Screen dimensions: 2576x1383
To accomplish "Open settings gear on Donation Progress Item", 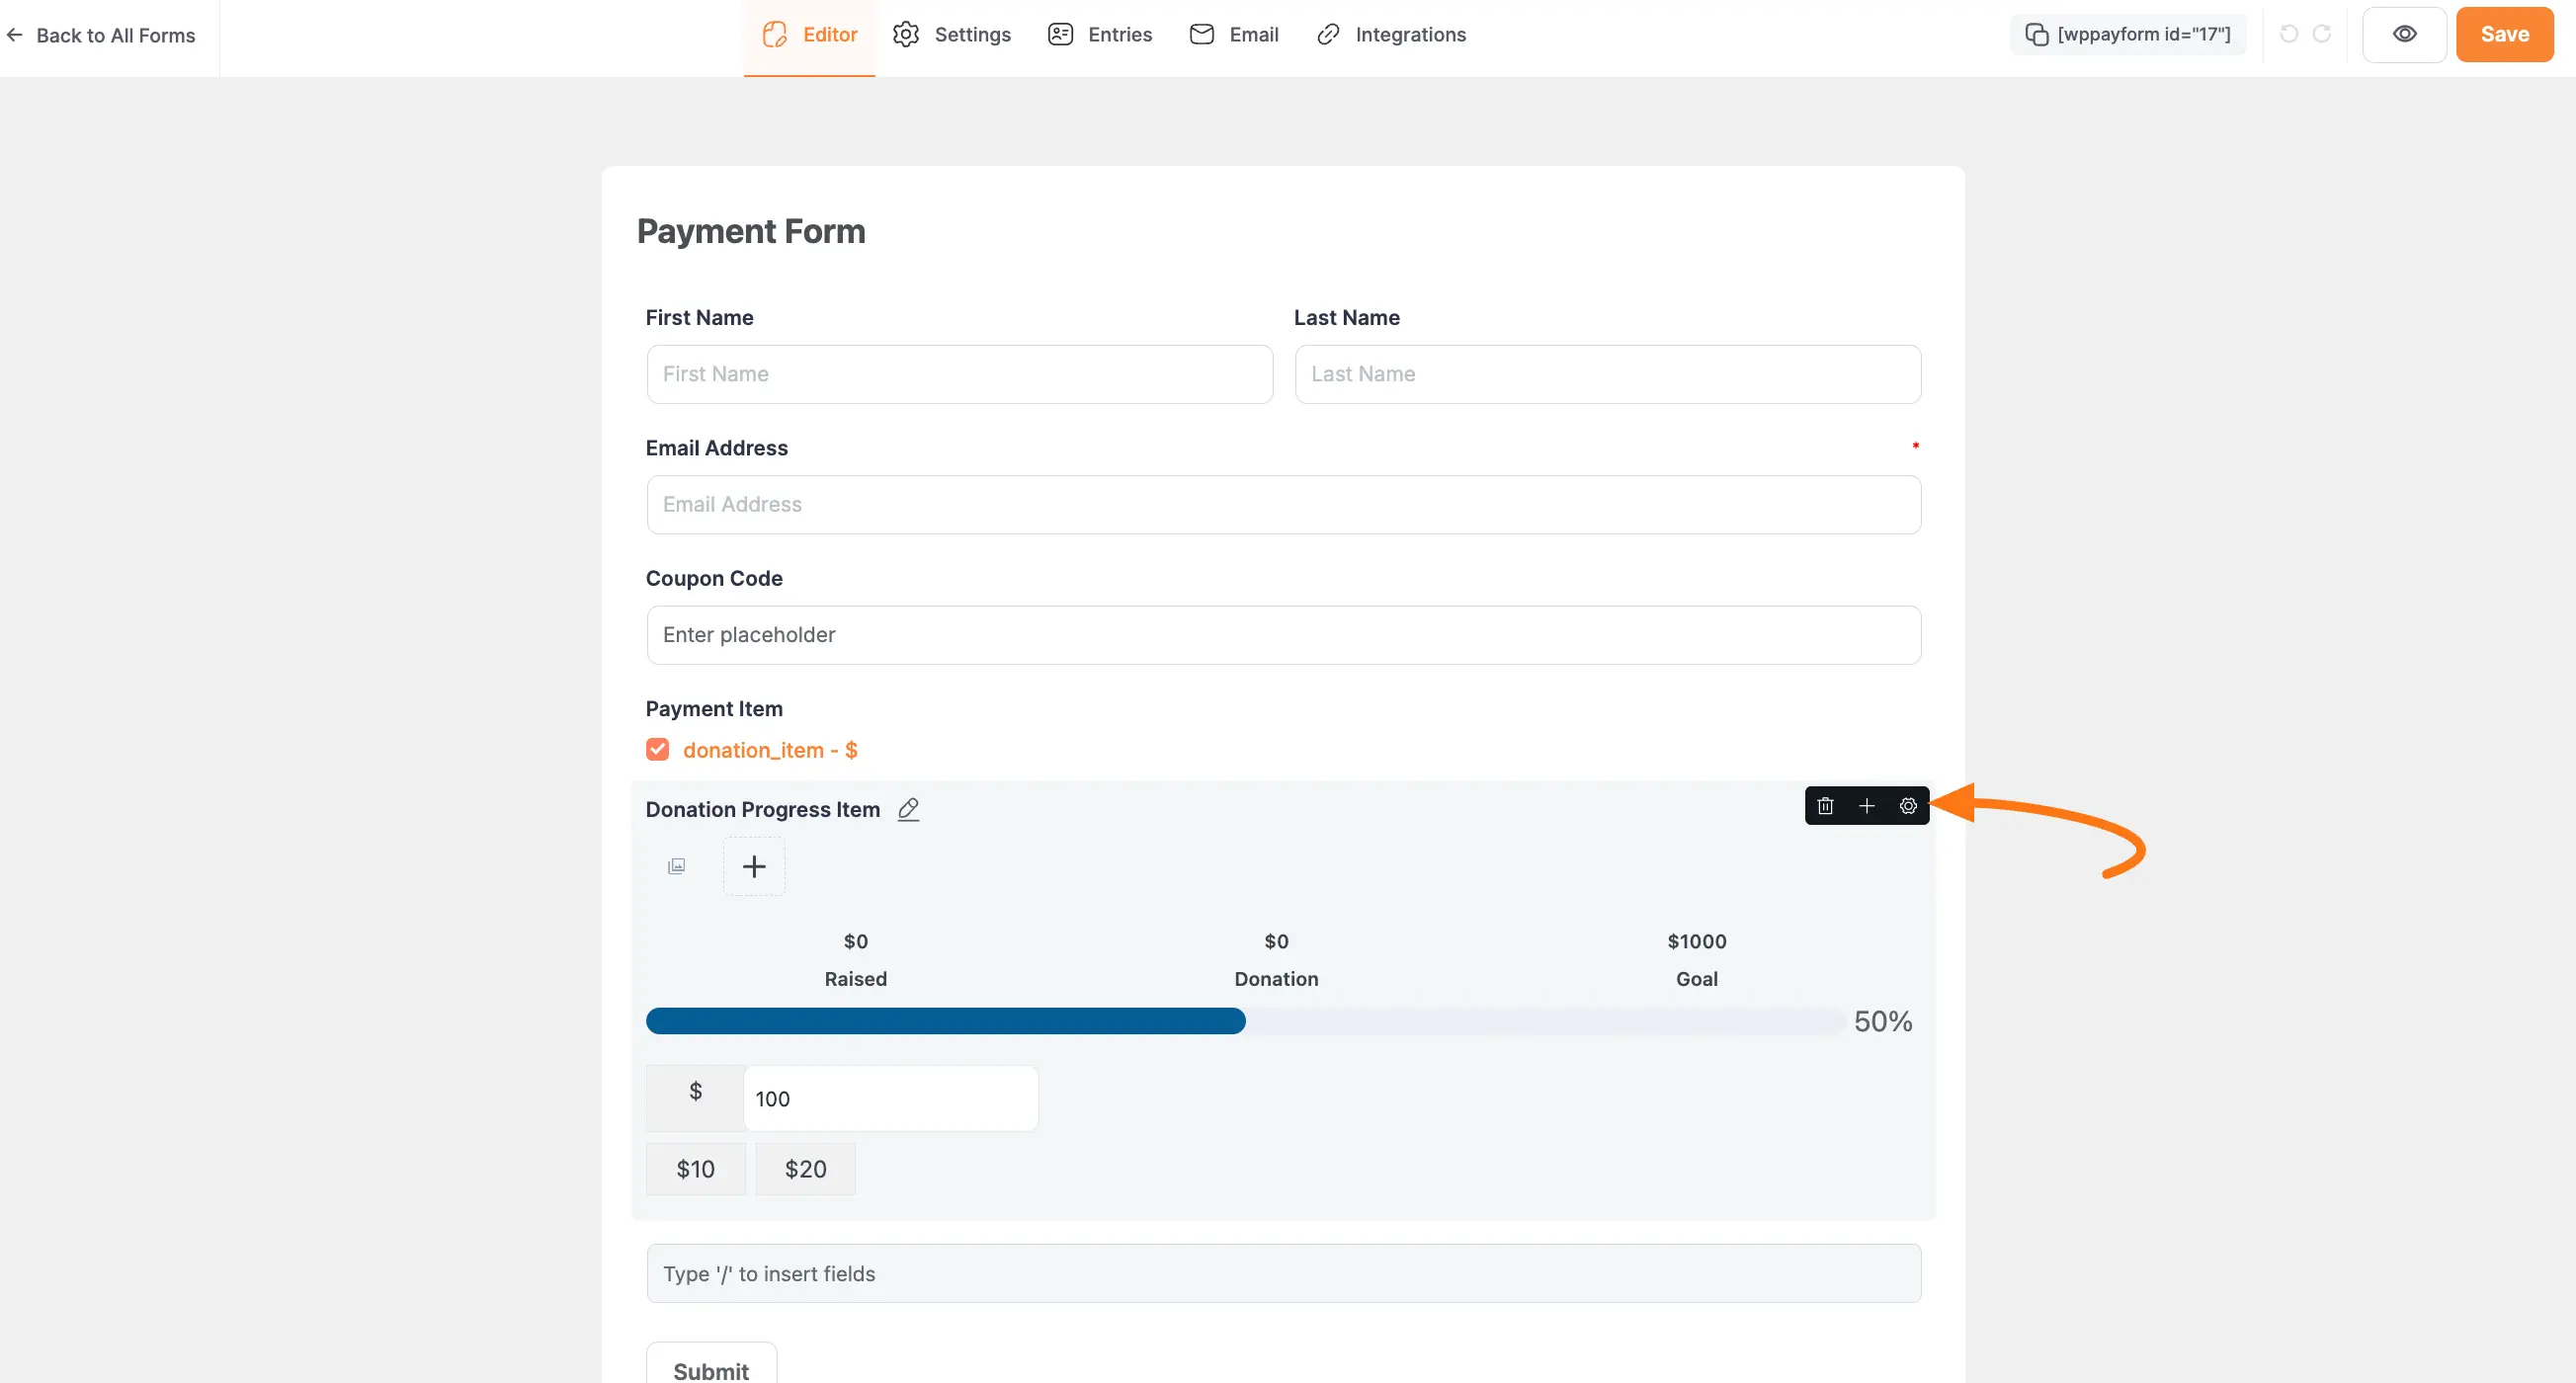I will 1908,805.
